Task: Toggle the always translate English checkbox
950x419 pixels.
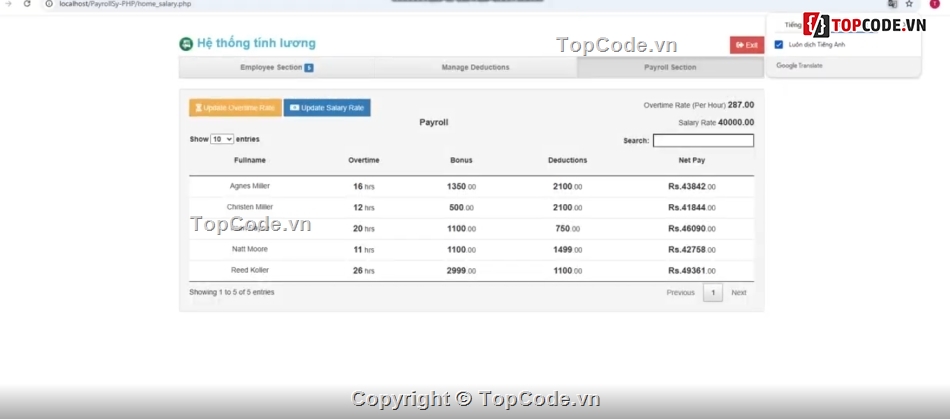Action: tap(779, 44)
